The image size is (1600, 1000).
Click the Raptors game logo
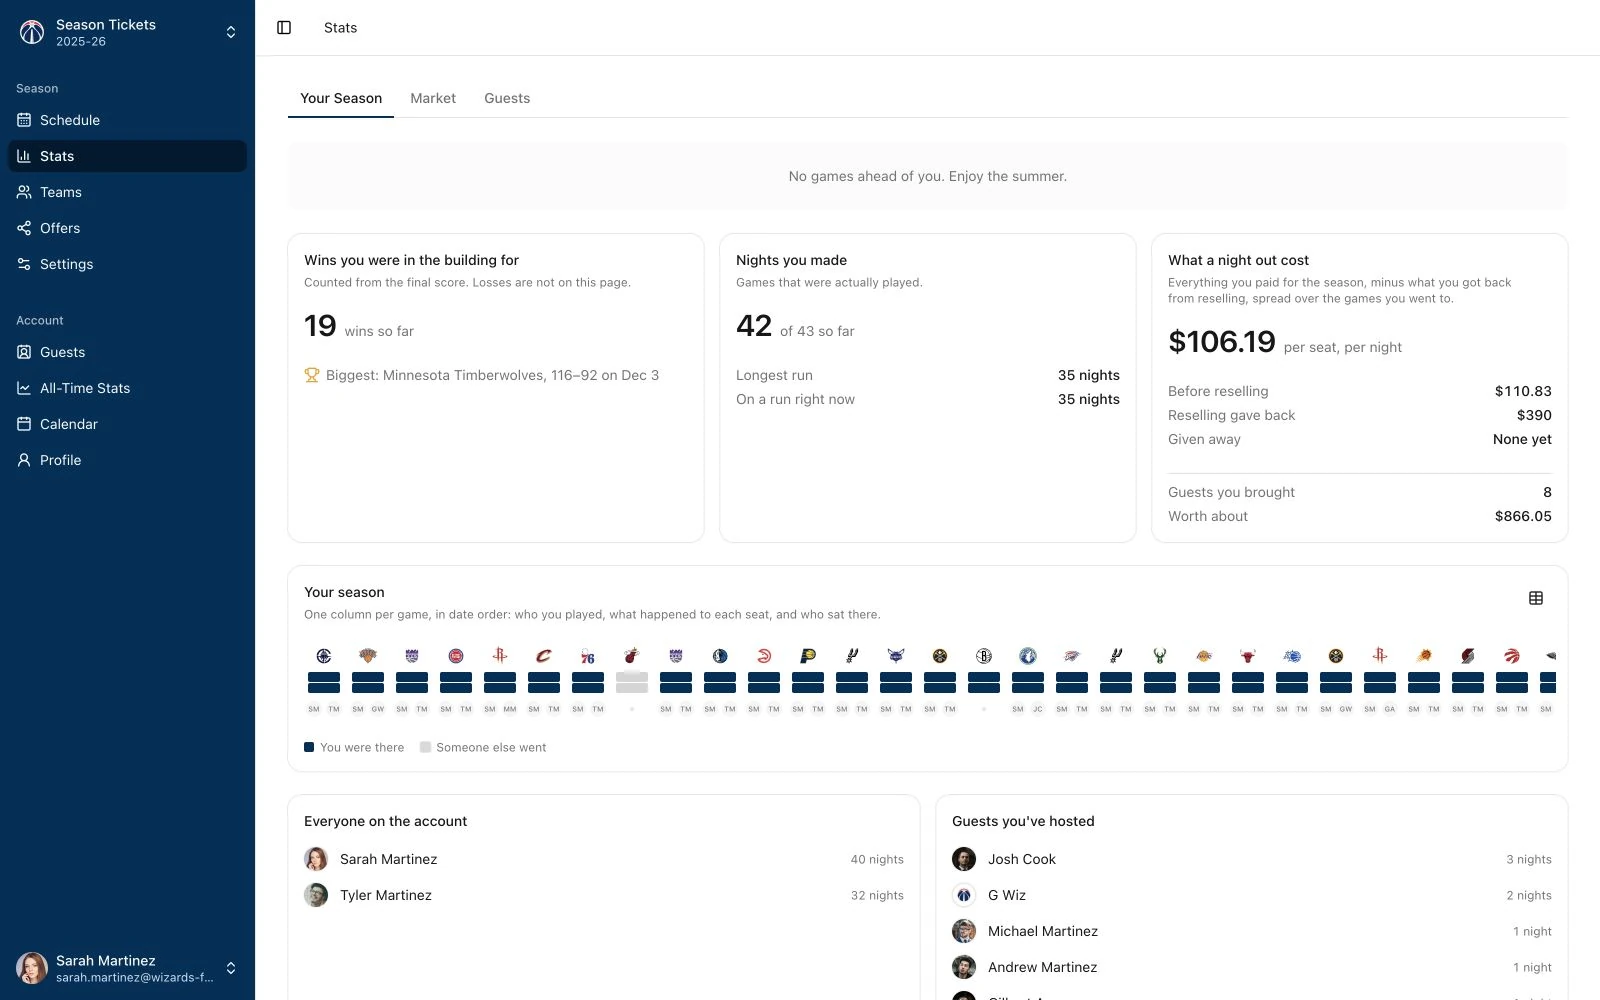tap(1512, 656)
